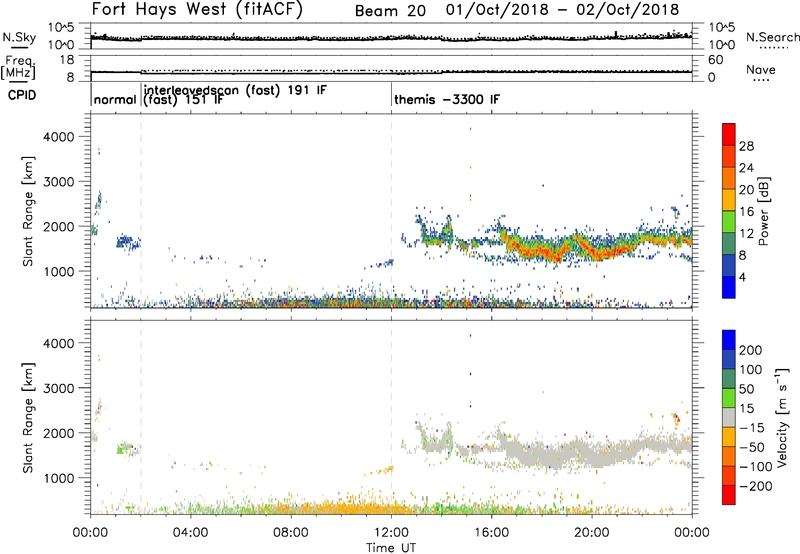Viewport: 800px width, 554px height.
Task: Select the 'Freq. [MHz]' label
Action: pos(18,67)
